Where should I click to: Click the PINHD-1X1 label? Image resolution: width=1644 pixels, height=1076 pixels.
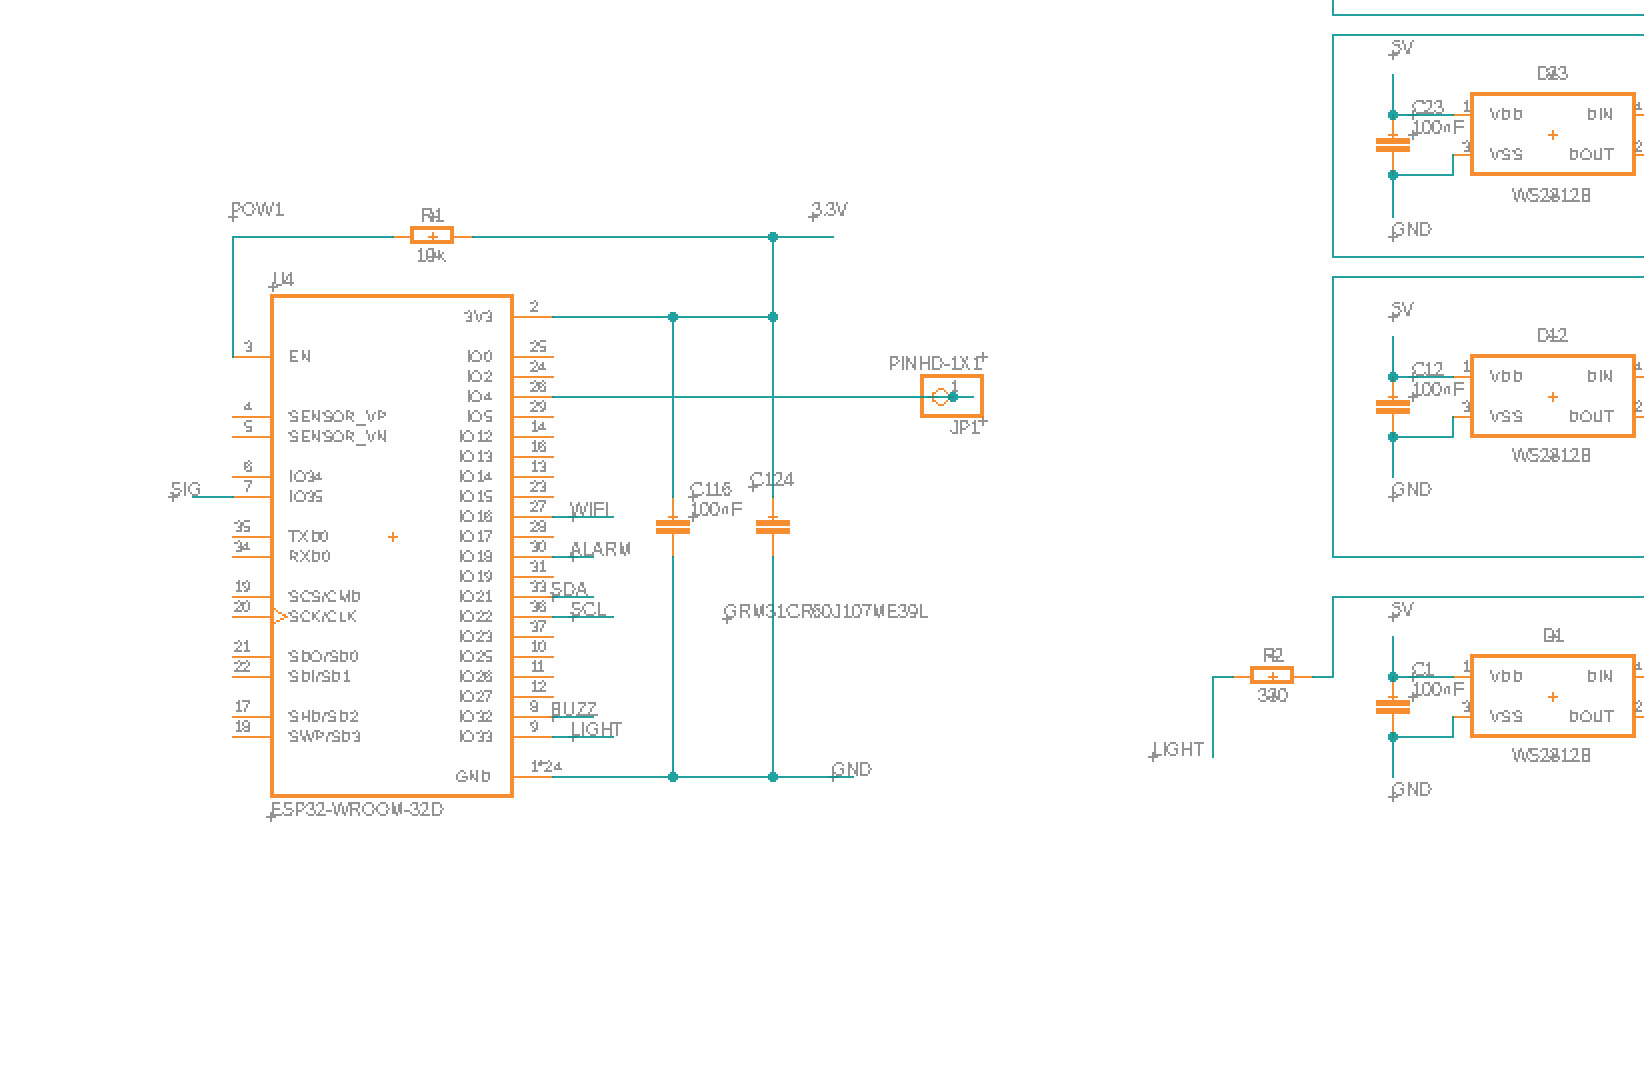tap(936, 364)
